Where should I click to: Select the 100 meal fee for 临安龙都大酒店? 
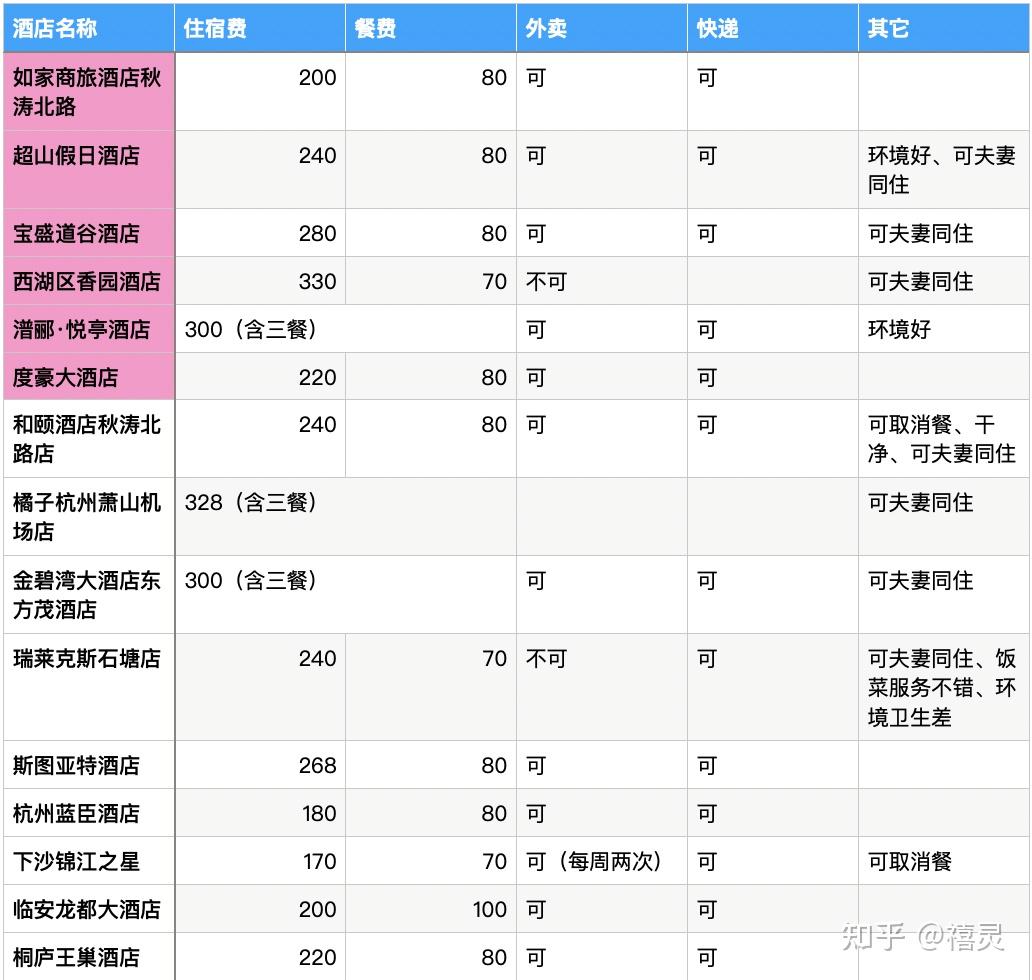coord(431,909)
